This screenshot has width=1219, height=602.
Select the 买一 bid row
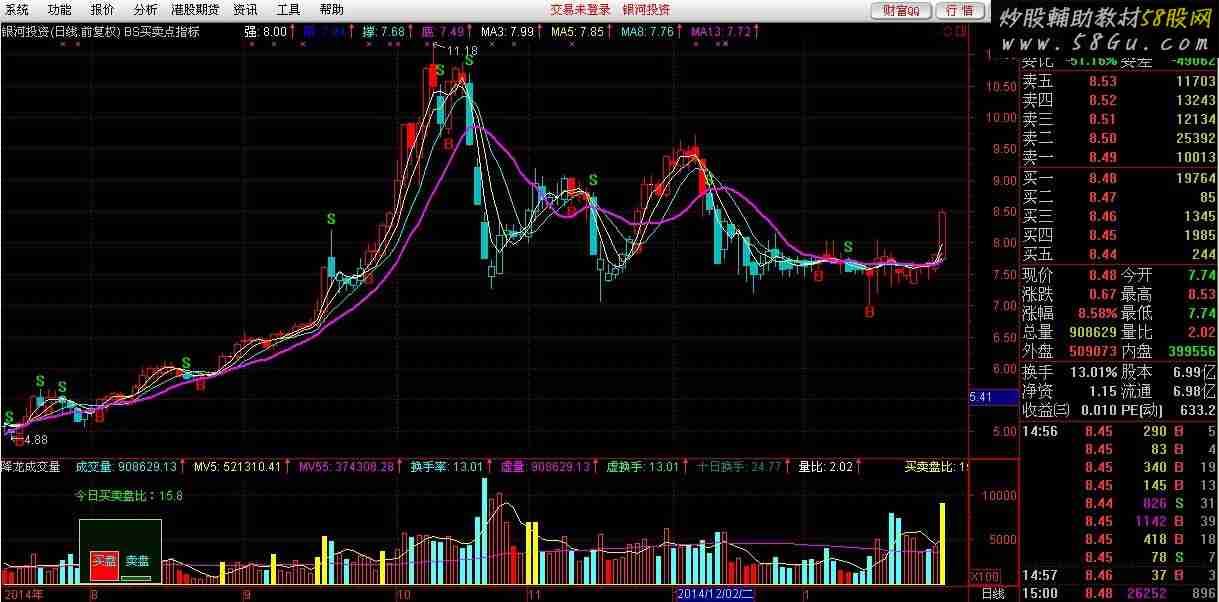[1119, 179]
